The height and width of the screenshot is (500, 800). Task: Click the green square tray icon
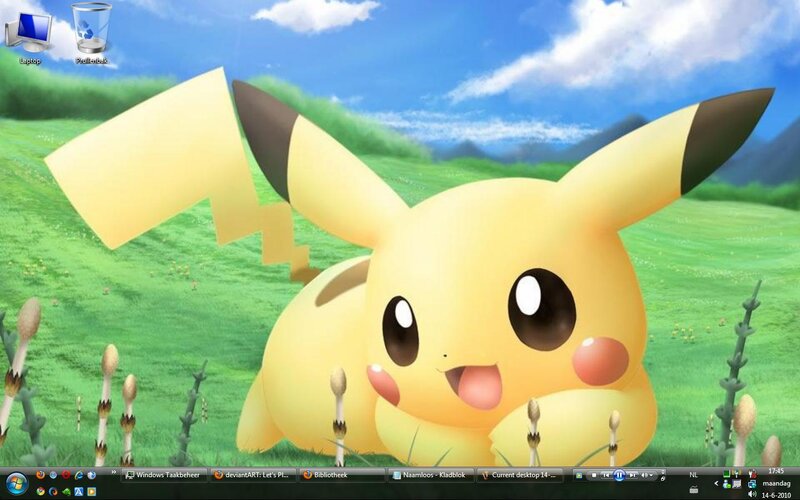pyautogui.click(x=727, y=474)
